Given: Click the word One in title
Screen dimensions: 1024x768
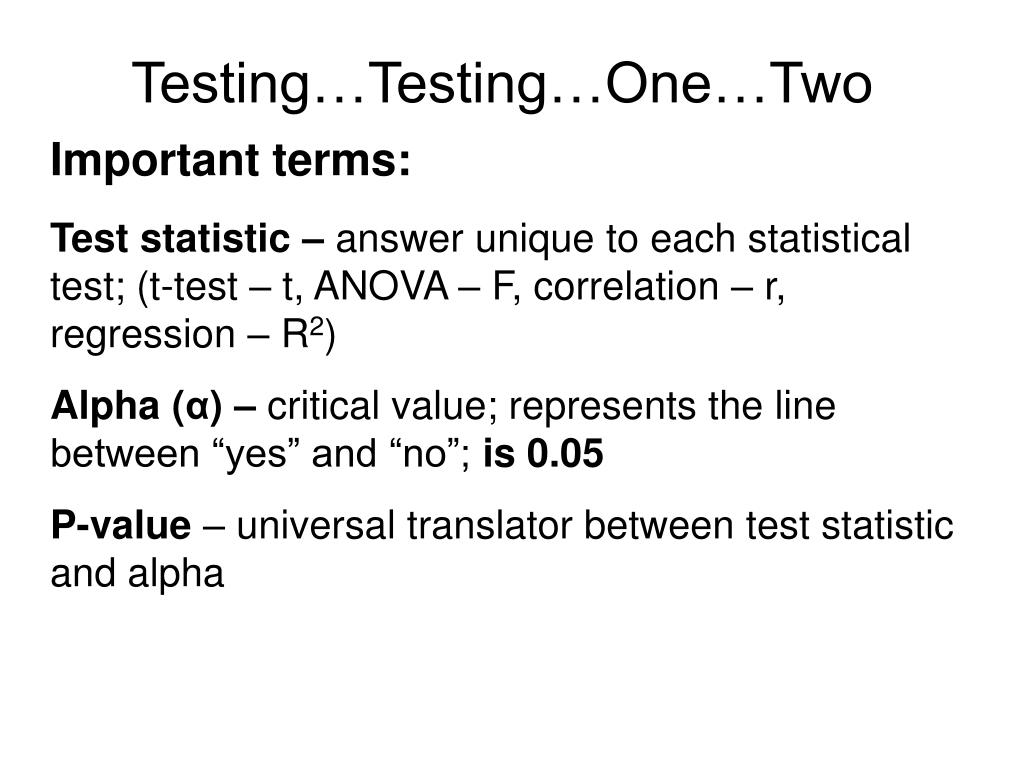Looking at the screenshot, I should click(x=658, y=84).
